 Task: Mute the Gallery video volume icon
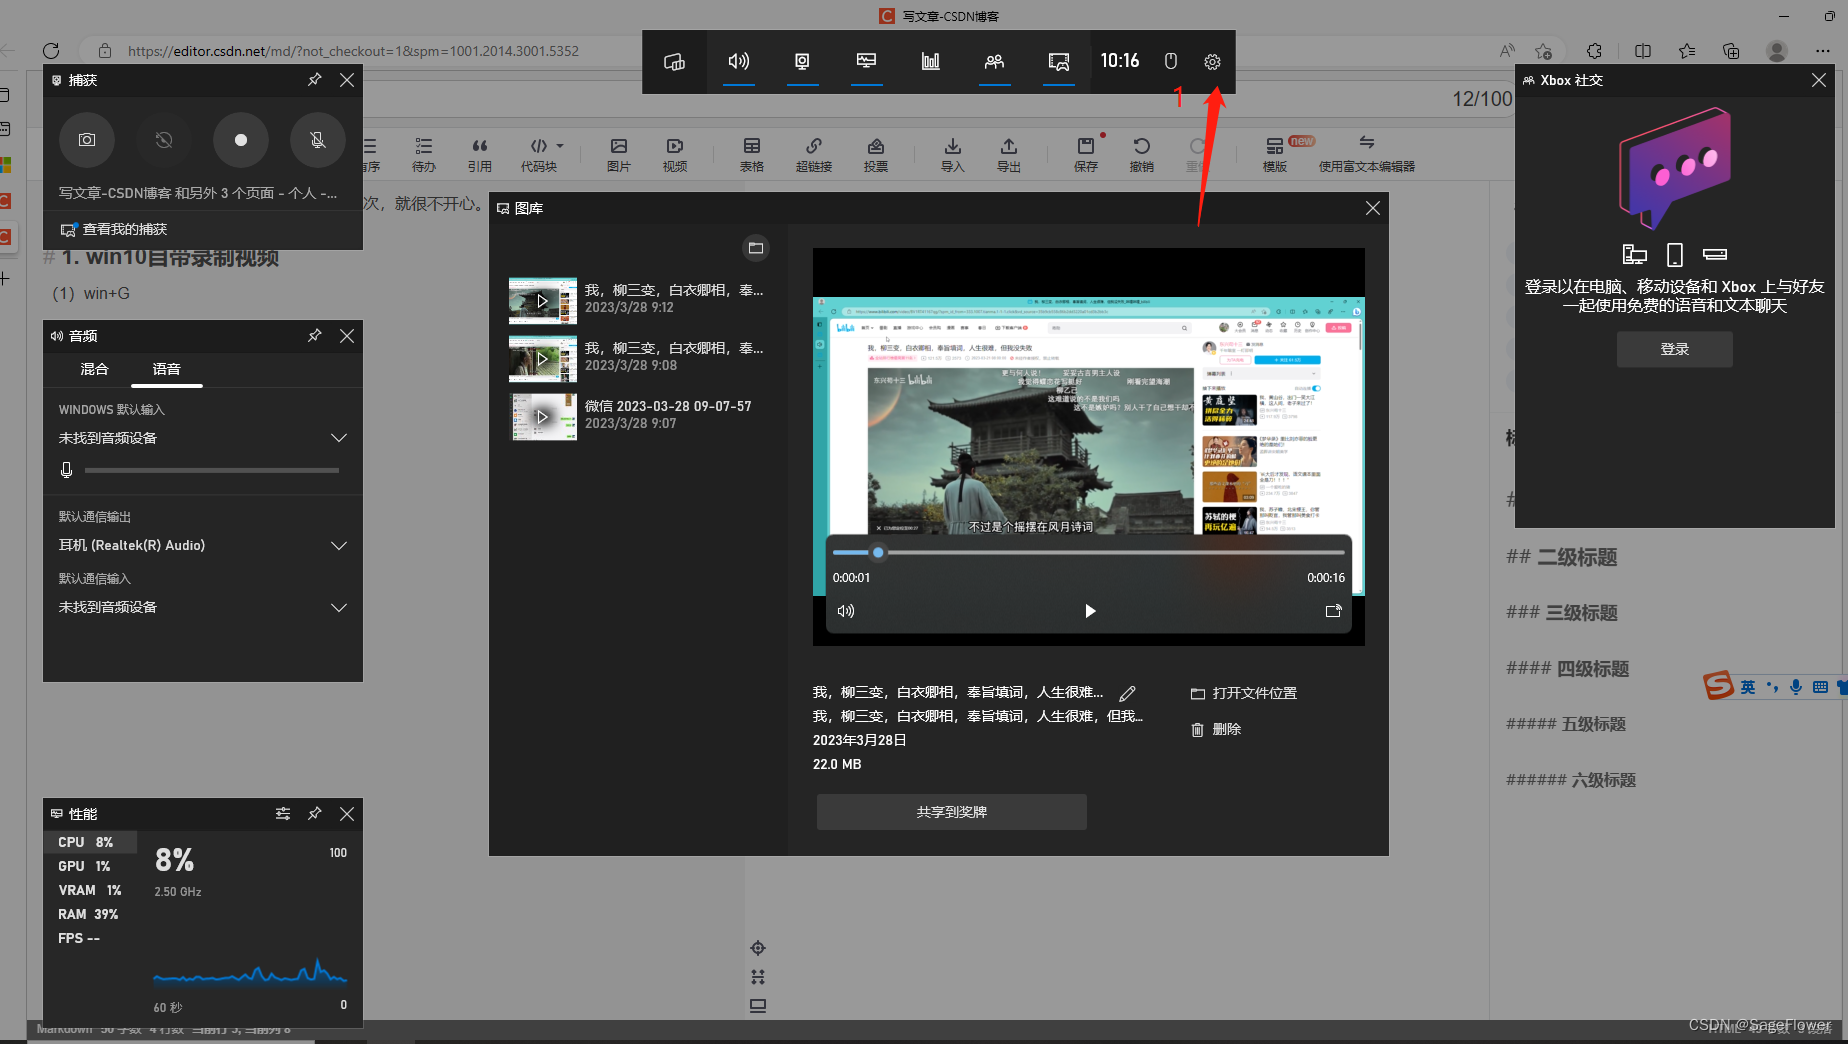846,611
